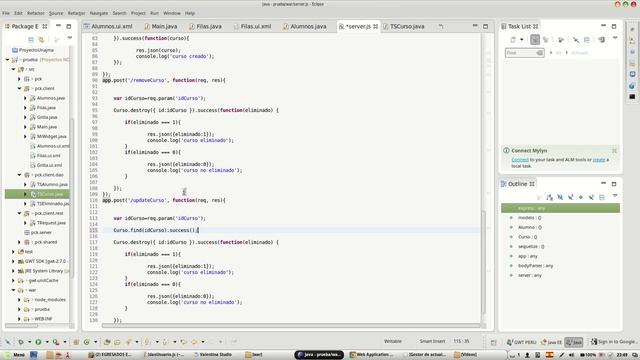Expand the node_modules folder
Image resolution: width=640 pixels, height=360 pixels.
19,300
